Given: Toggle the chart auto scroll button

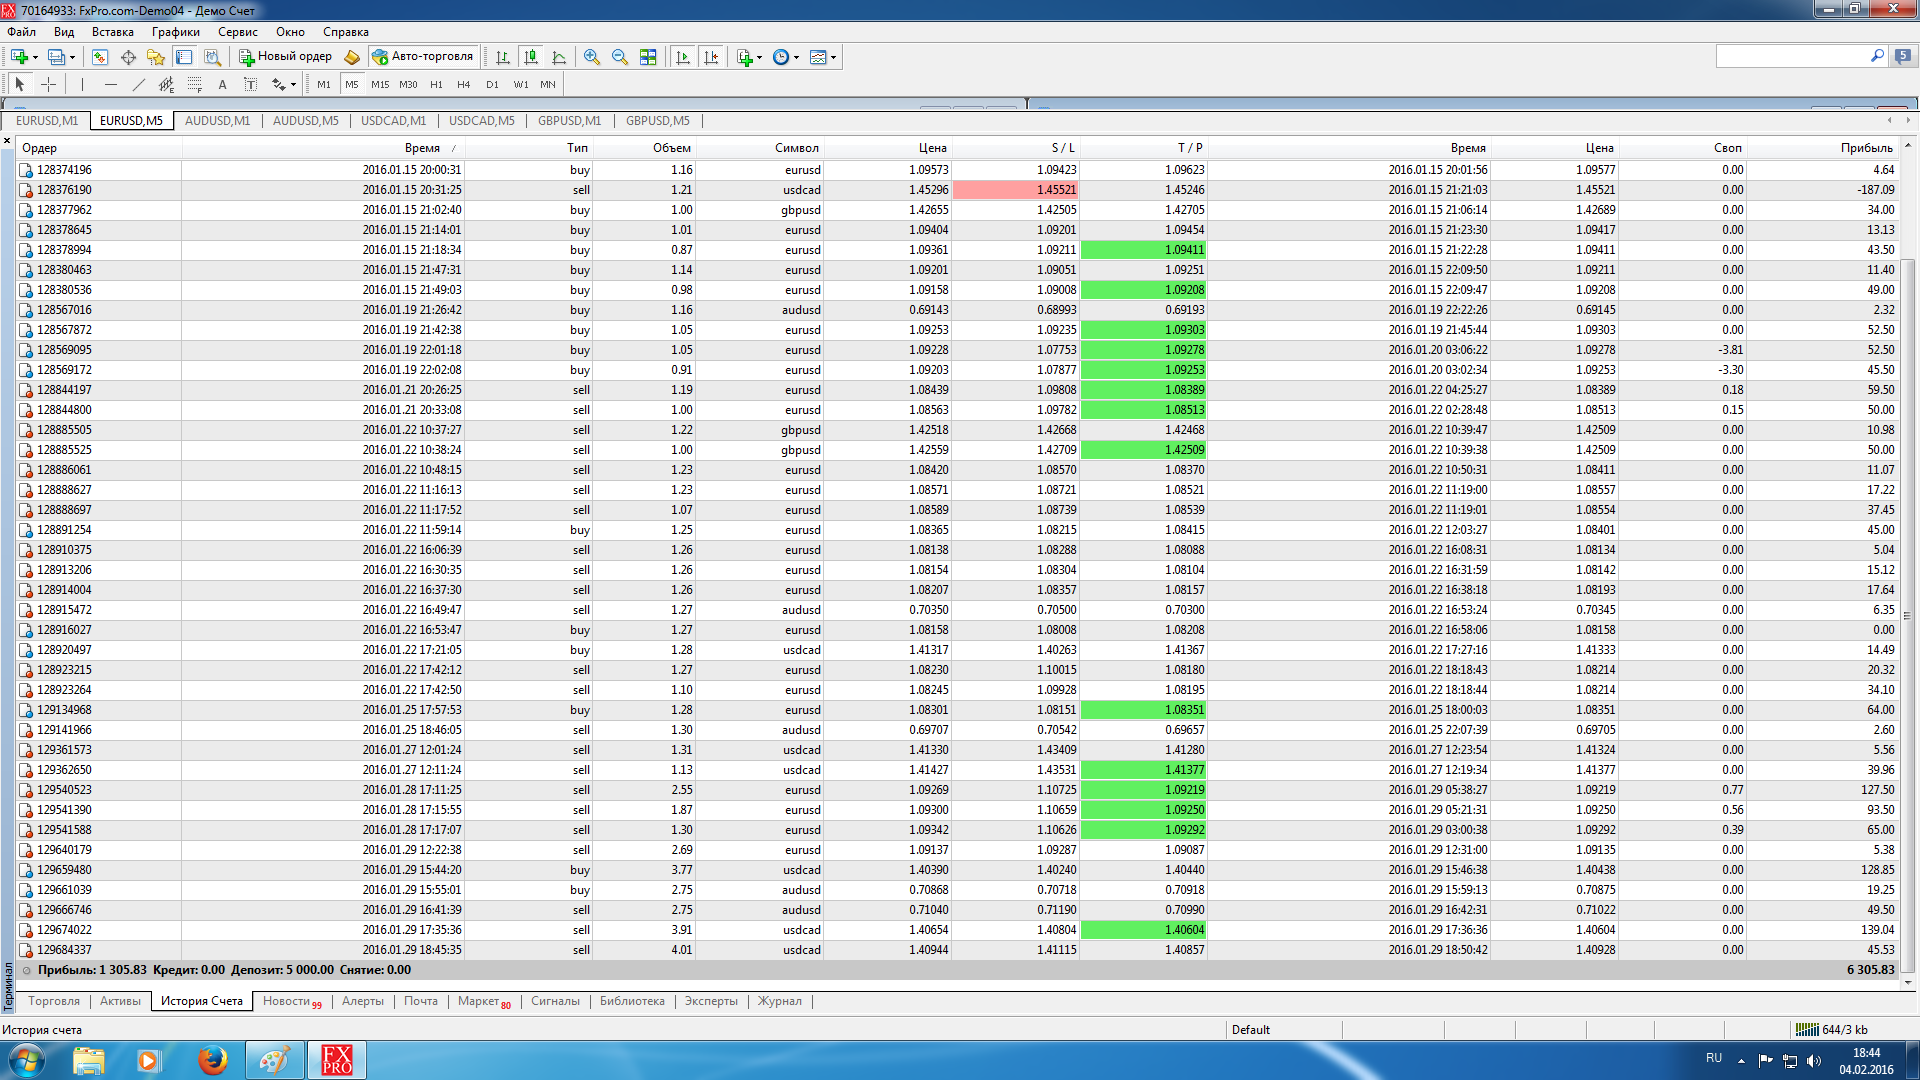Looking at the screenshot, I should point(683,57).
